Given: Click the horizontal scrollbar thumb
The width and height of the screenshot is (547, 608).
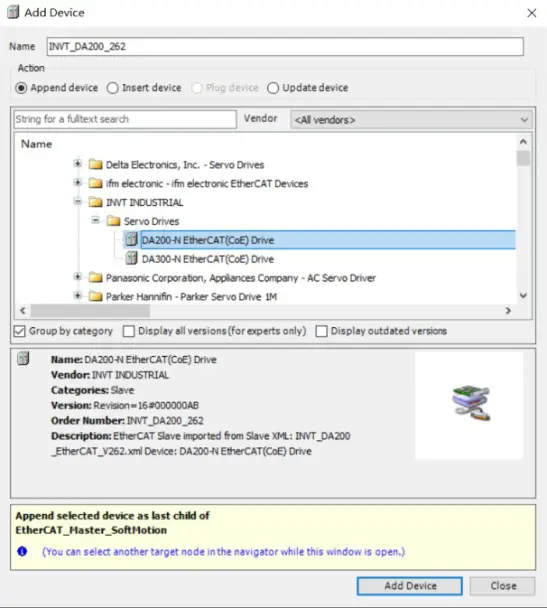Looking at the screenshot, I should (90, 311).
